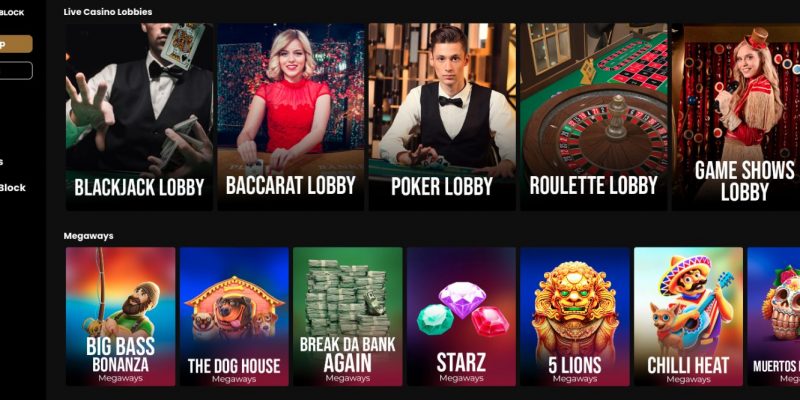Launch Starz Megaways game
The image size is (800, 400).
(x=461, y=316)
